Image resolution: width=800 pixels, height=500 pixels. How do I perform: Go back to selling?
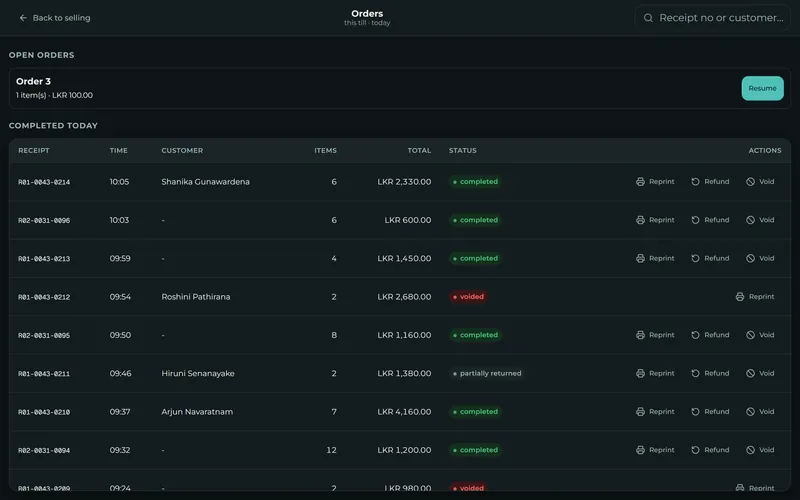pos(55,18)
